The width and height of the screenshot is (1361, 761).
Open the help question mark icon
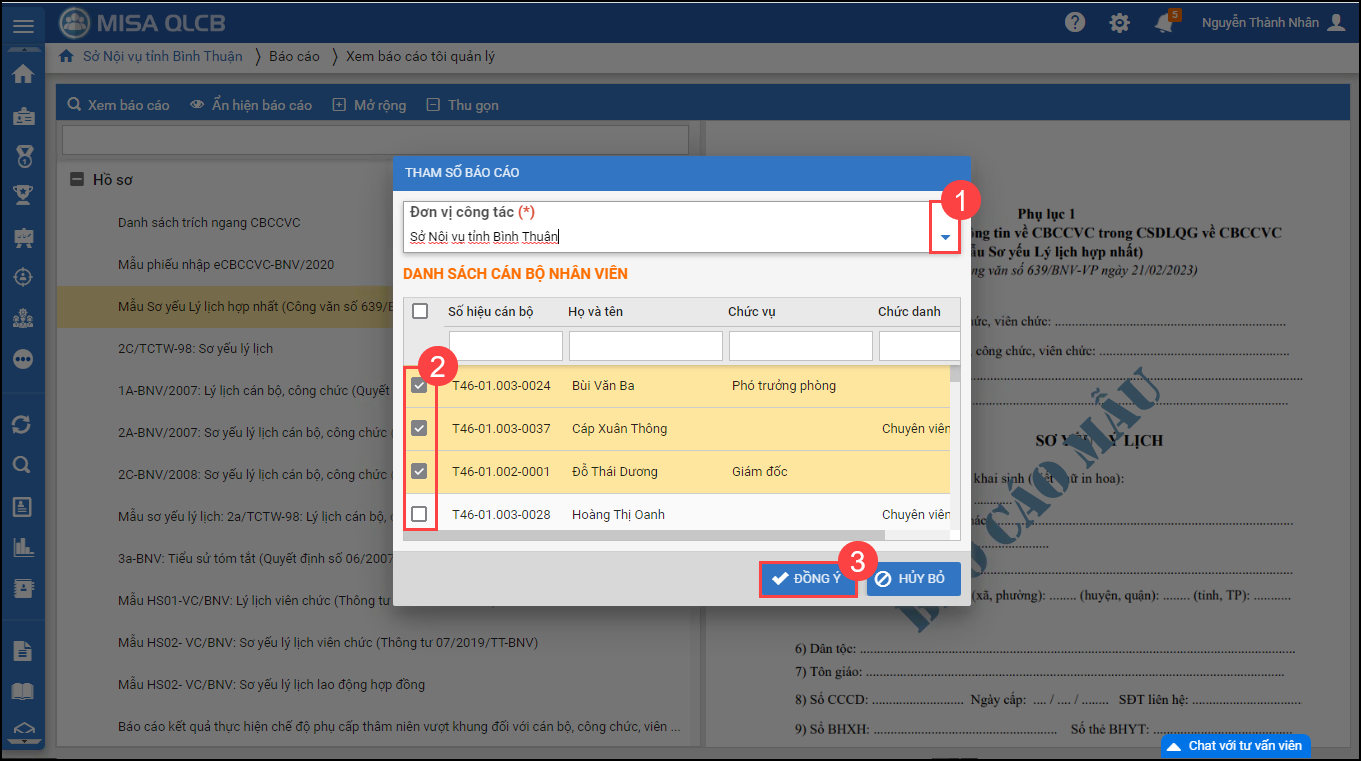coord(1075,23)
